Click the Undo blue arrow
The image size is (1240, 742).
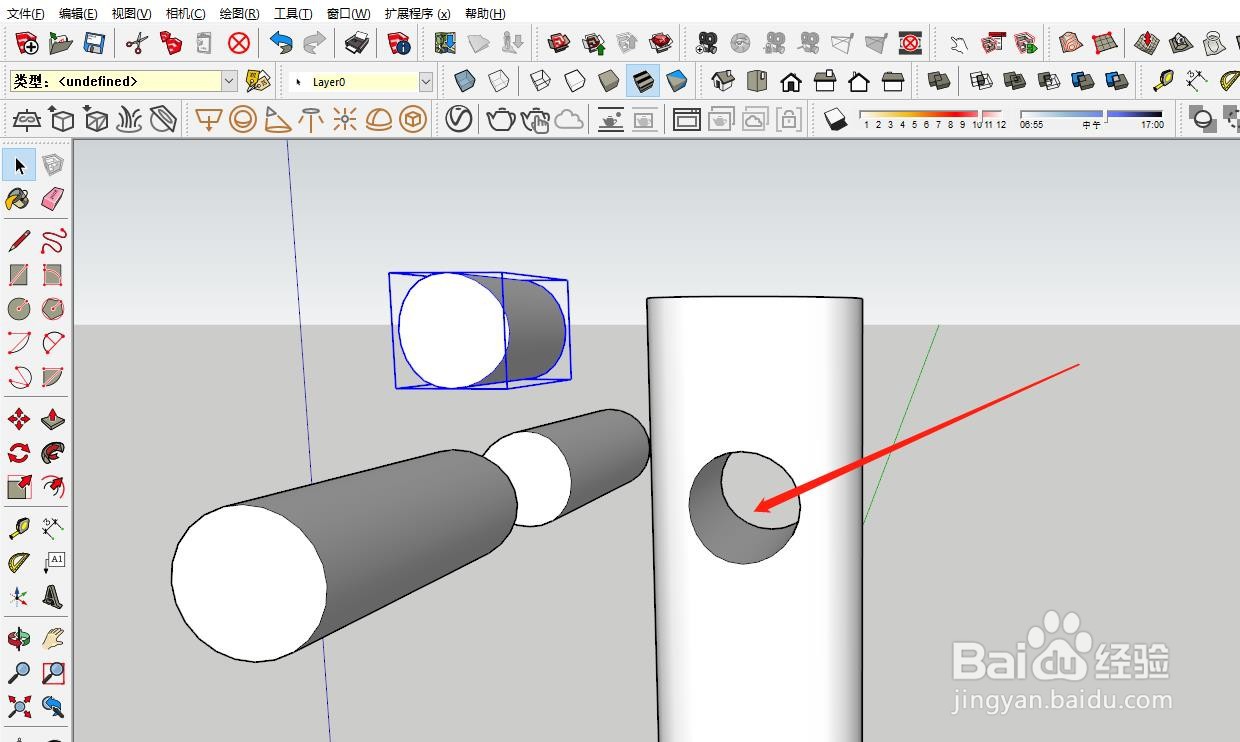click(x=281, y=43)
